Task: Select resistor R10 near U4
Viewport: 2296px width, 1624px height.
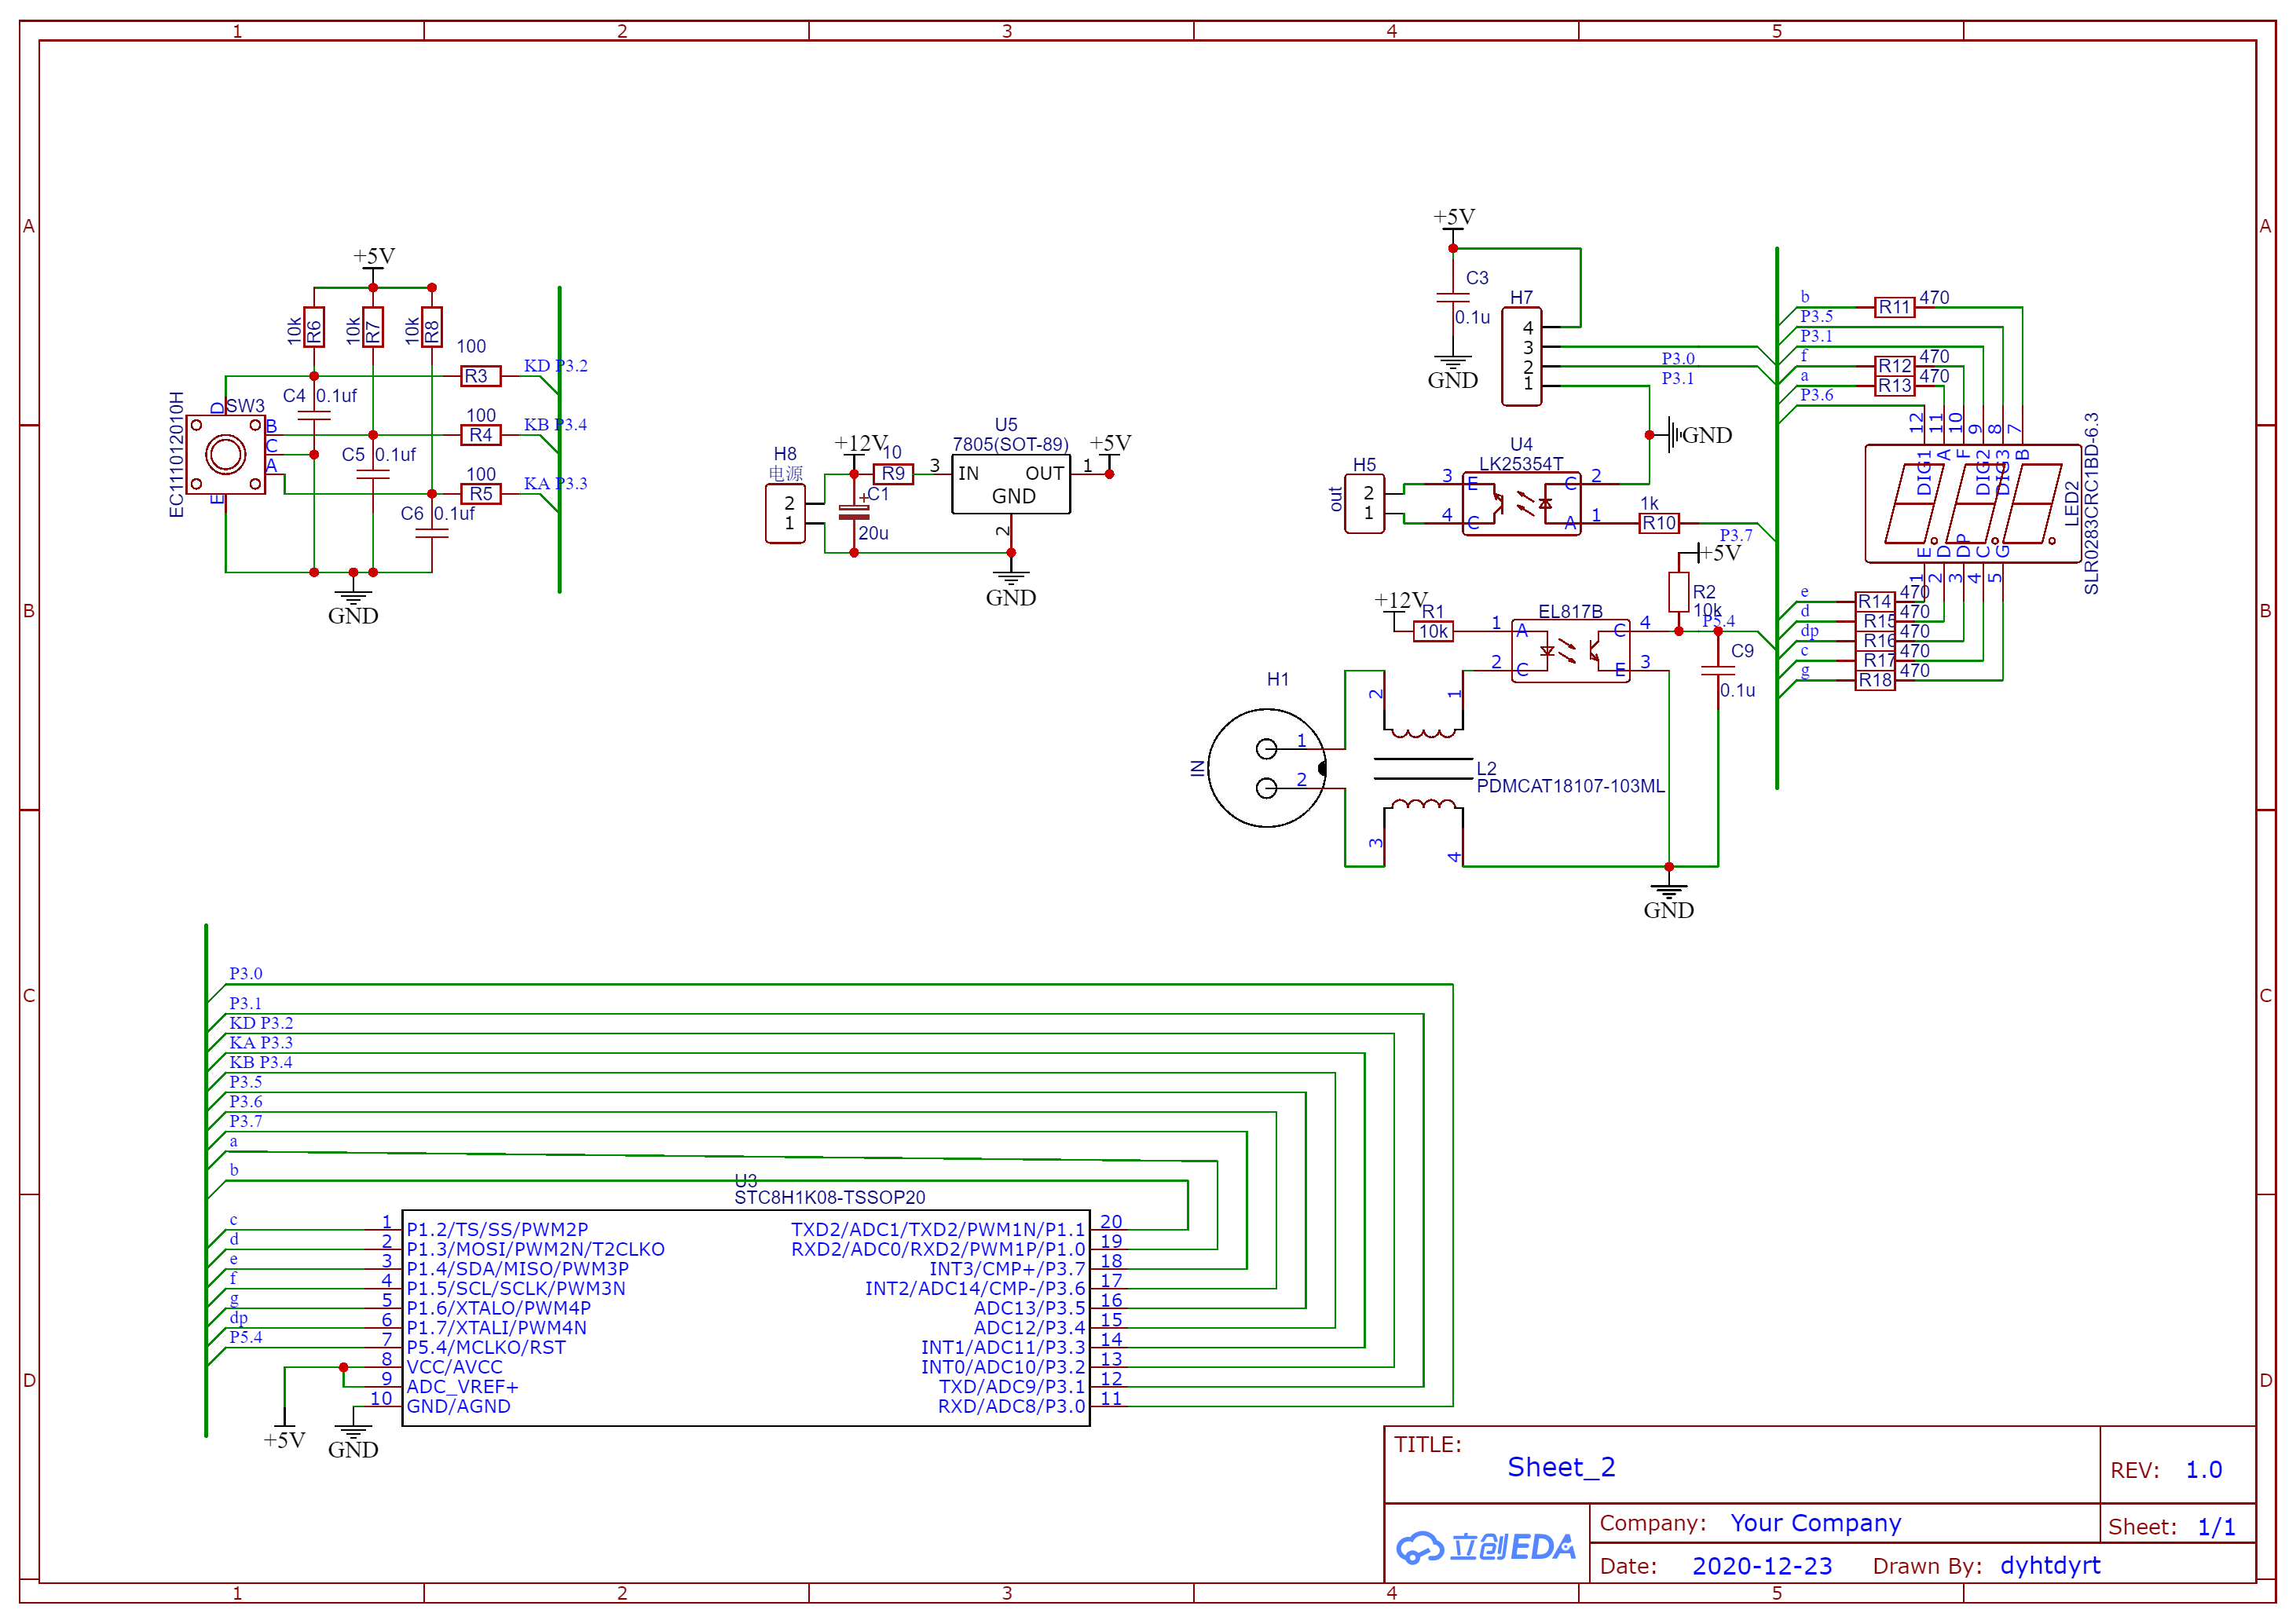Action: coord(1659,523)
